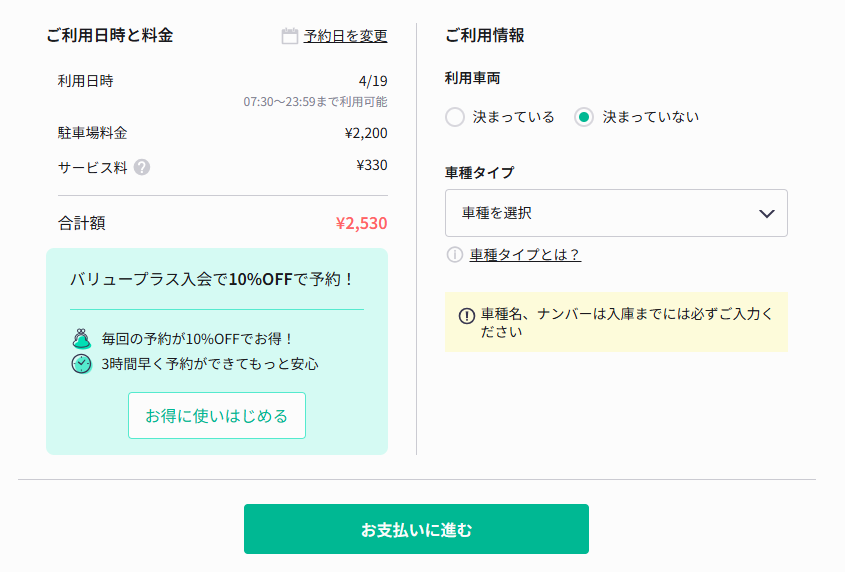Select the 決まっている radio button

click(455, 117)
